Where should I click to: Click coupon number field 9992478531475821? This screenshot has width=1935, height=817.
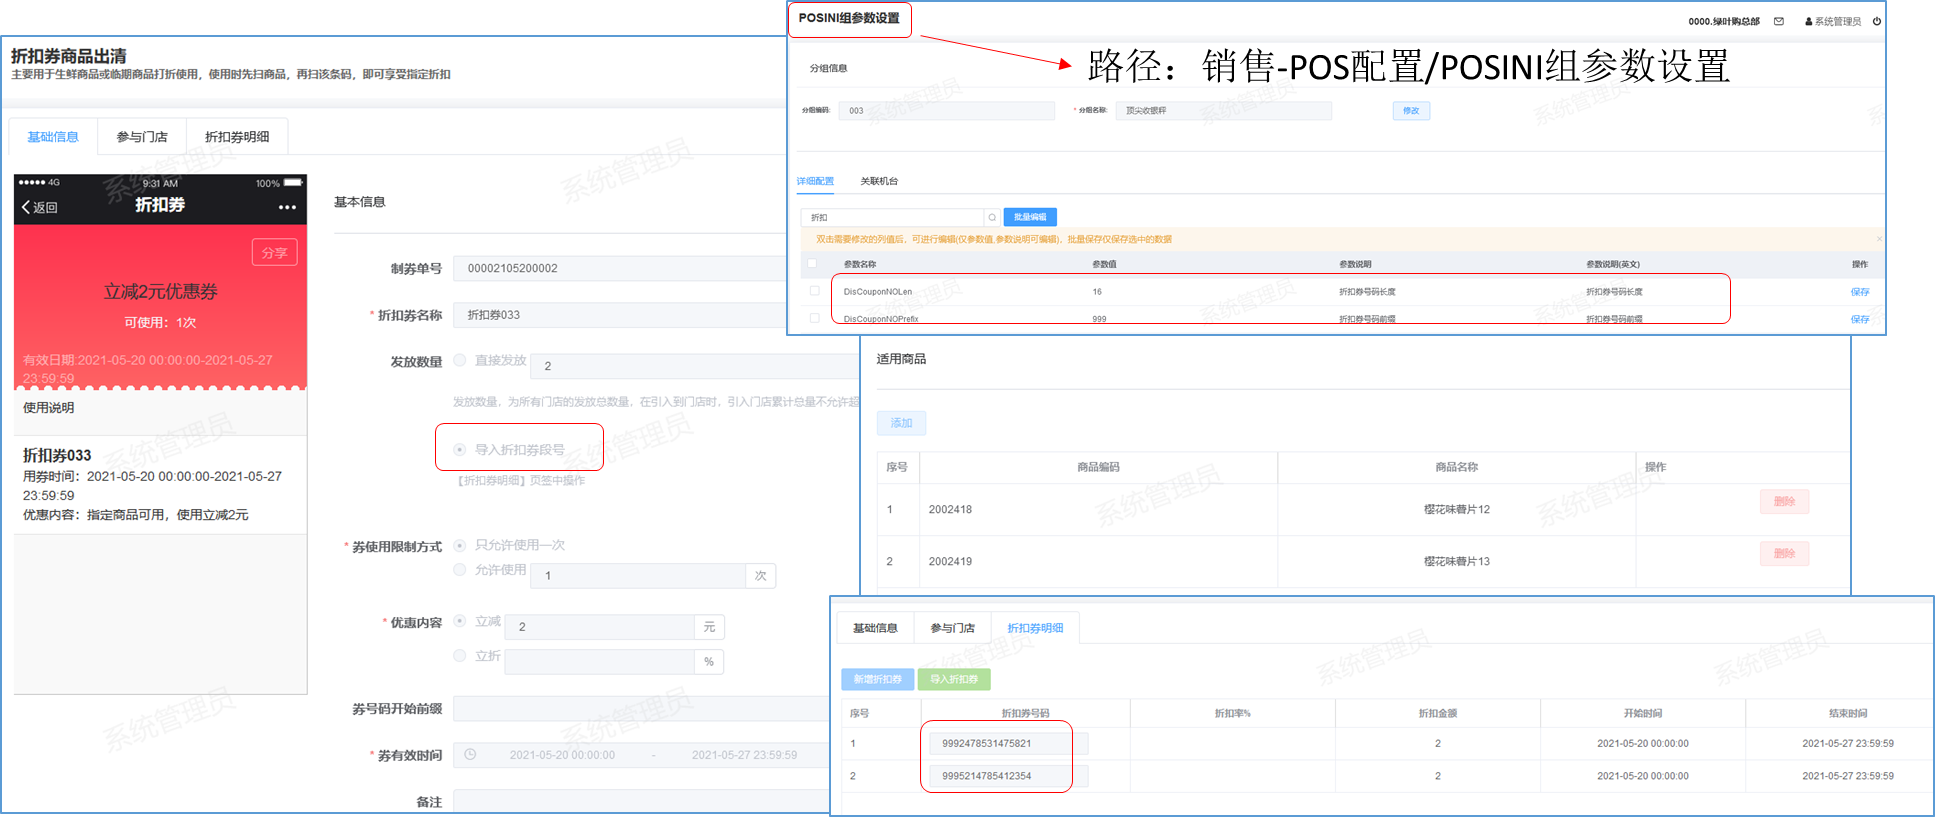1009,743
